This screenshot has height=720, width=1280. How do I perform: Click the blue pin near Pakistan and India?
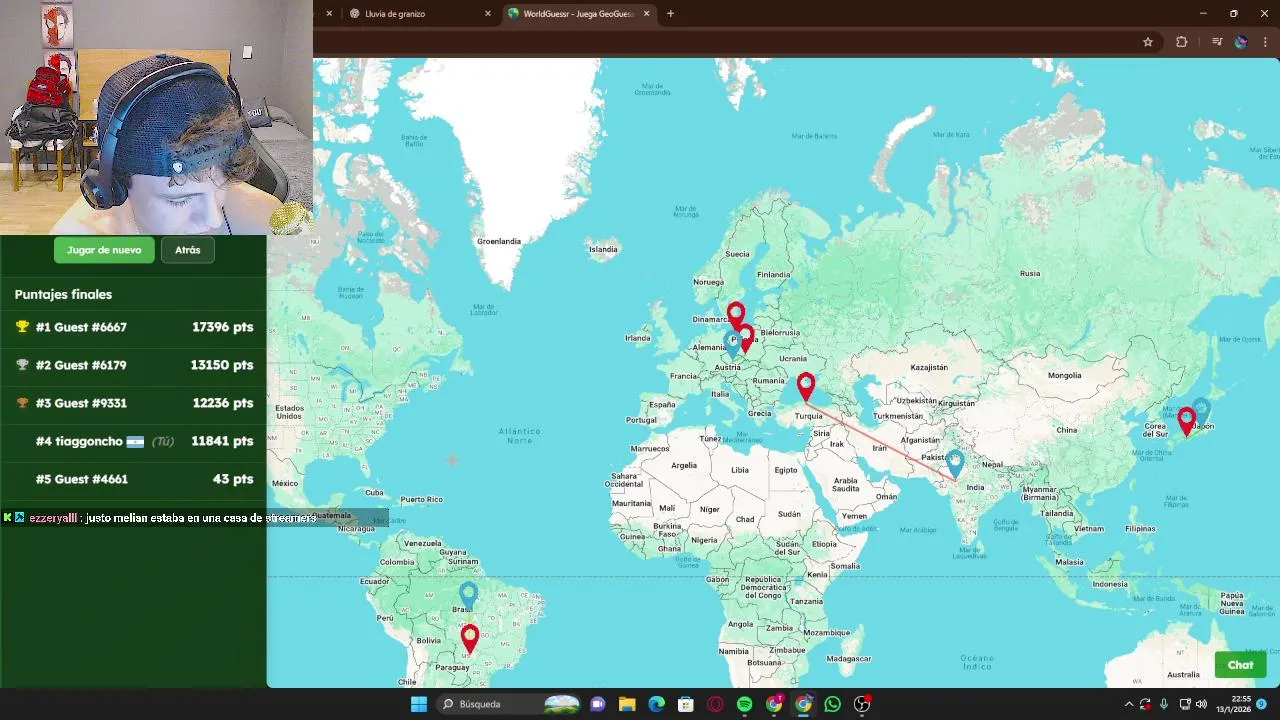tap(955, 464)
